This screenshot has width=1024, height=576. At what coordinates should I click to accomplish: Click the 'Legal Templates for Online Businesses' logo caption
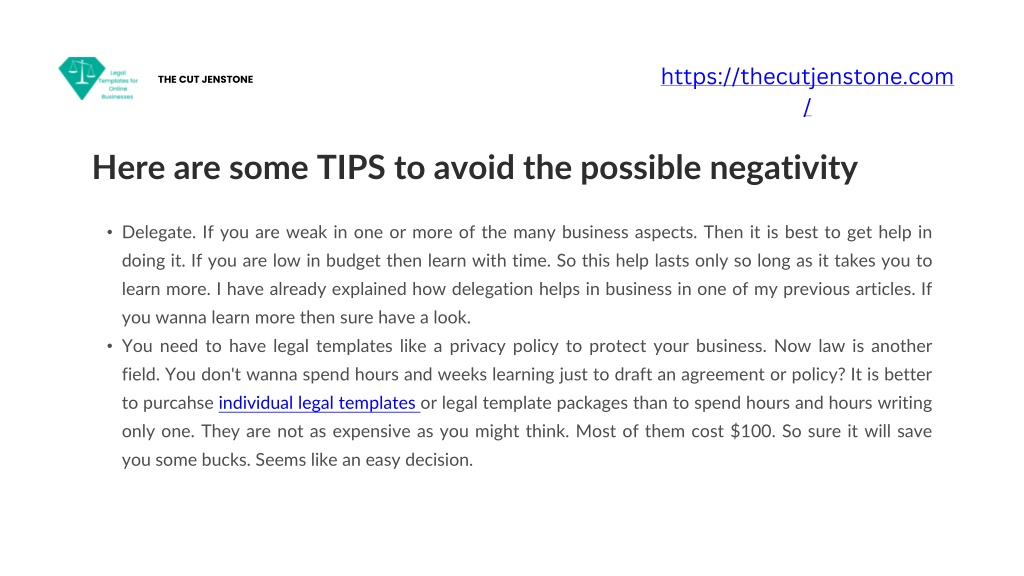click(x=118, y=85)
